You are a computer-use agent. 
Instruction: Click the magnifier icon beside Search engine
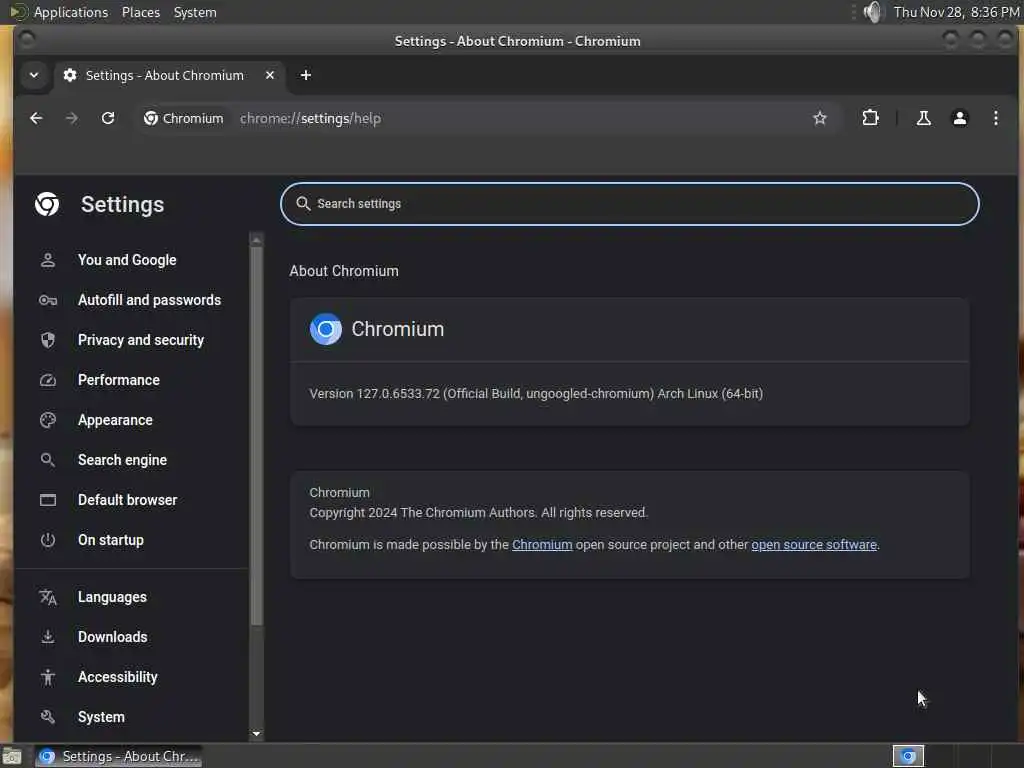(x=48, y=460)
